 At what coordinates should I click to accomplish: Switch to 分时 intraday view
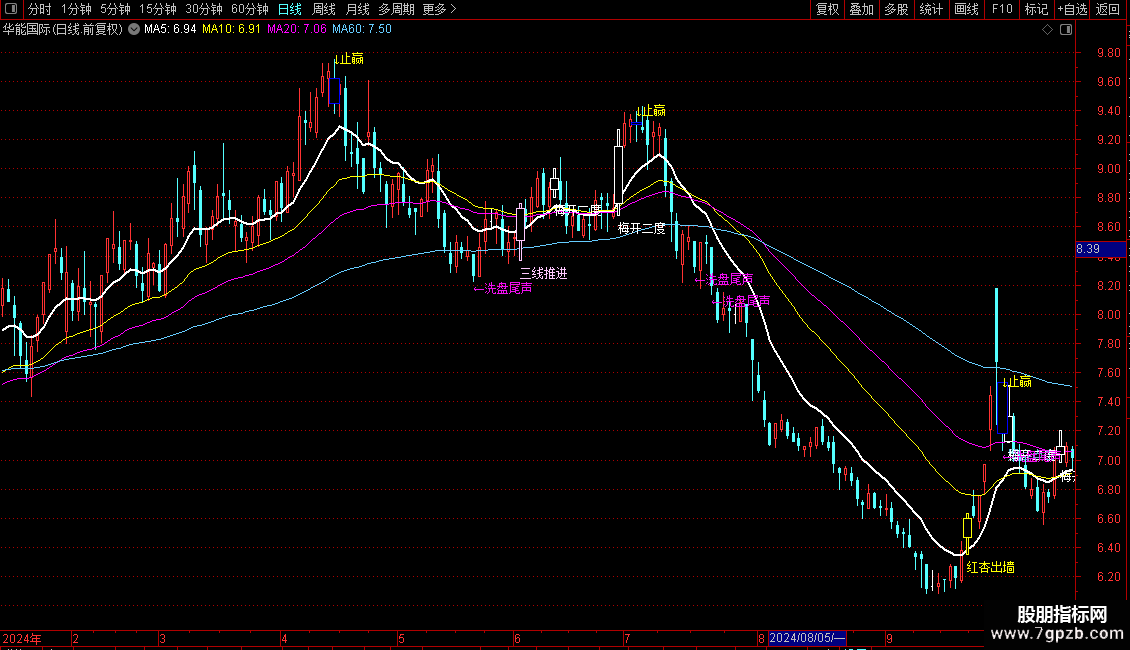40,9
